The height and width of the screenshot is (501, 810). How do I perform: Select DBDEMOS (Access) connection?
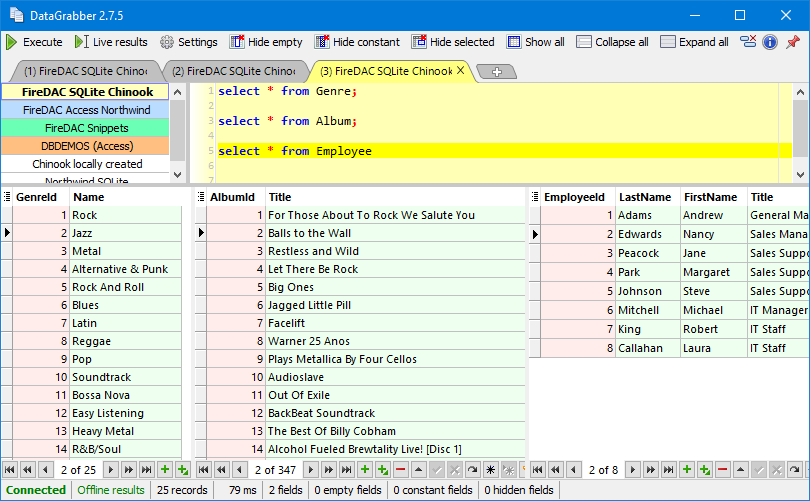tap(85, 146)
